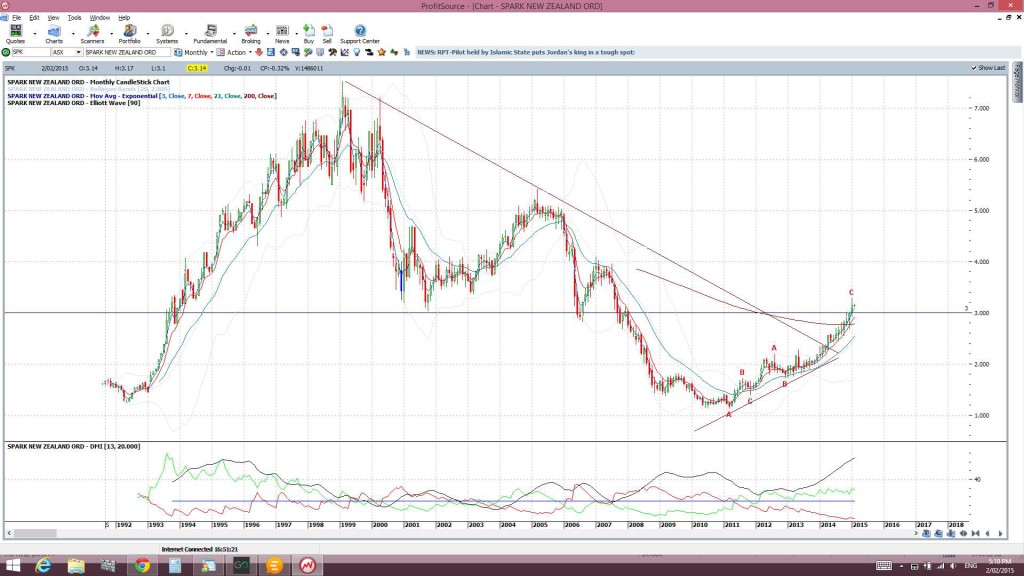
Task: Open the Fundamental data tool
Action: (210, 34)
